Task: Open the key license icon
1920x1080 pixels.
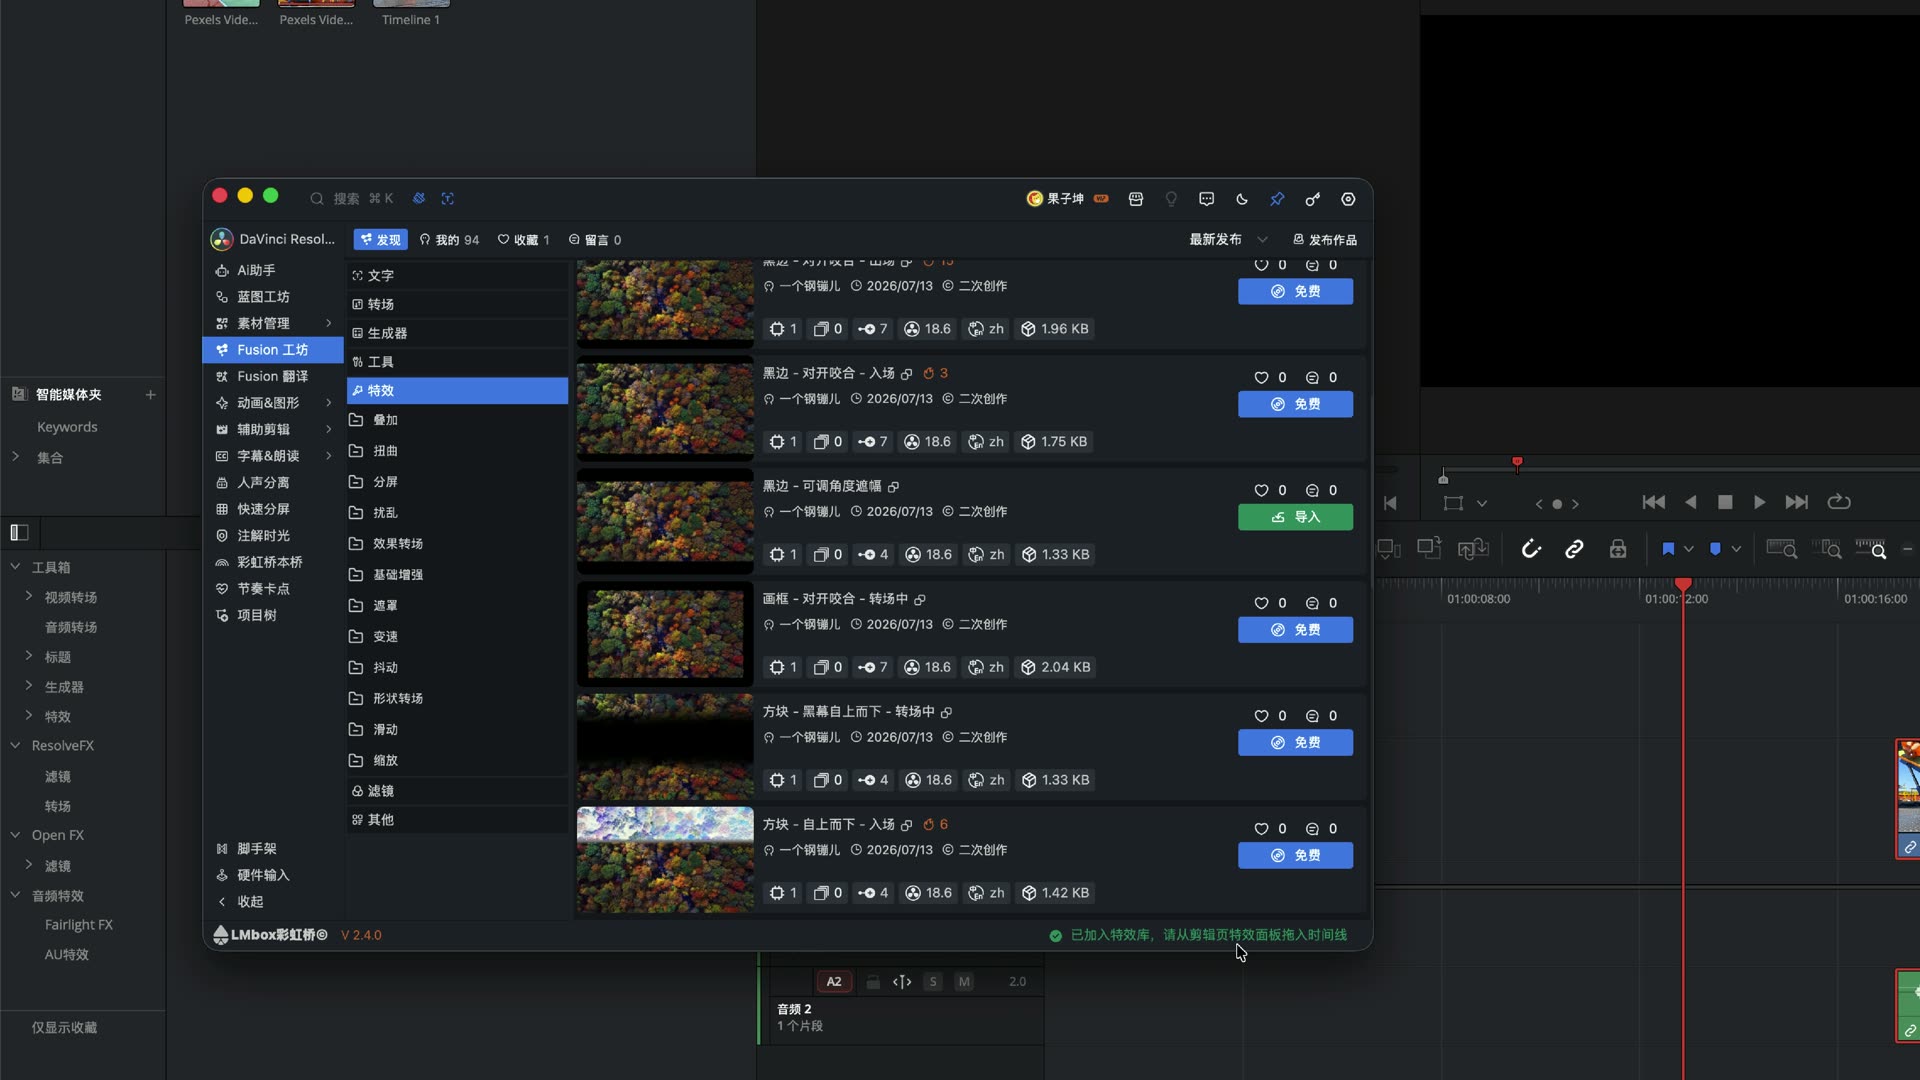Action: [1313, 199]
